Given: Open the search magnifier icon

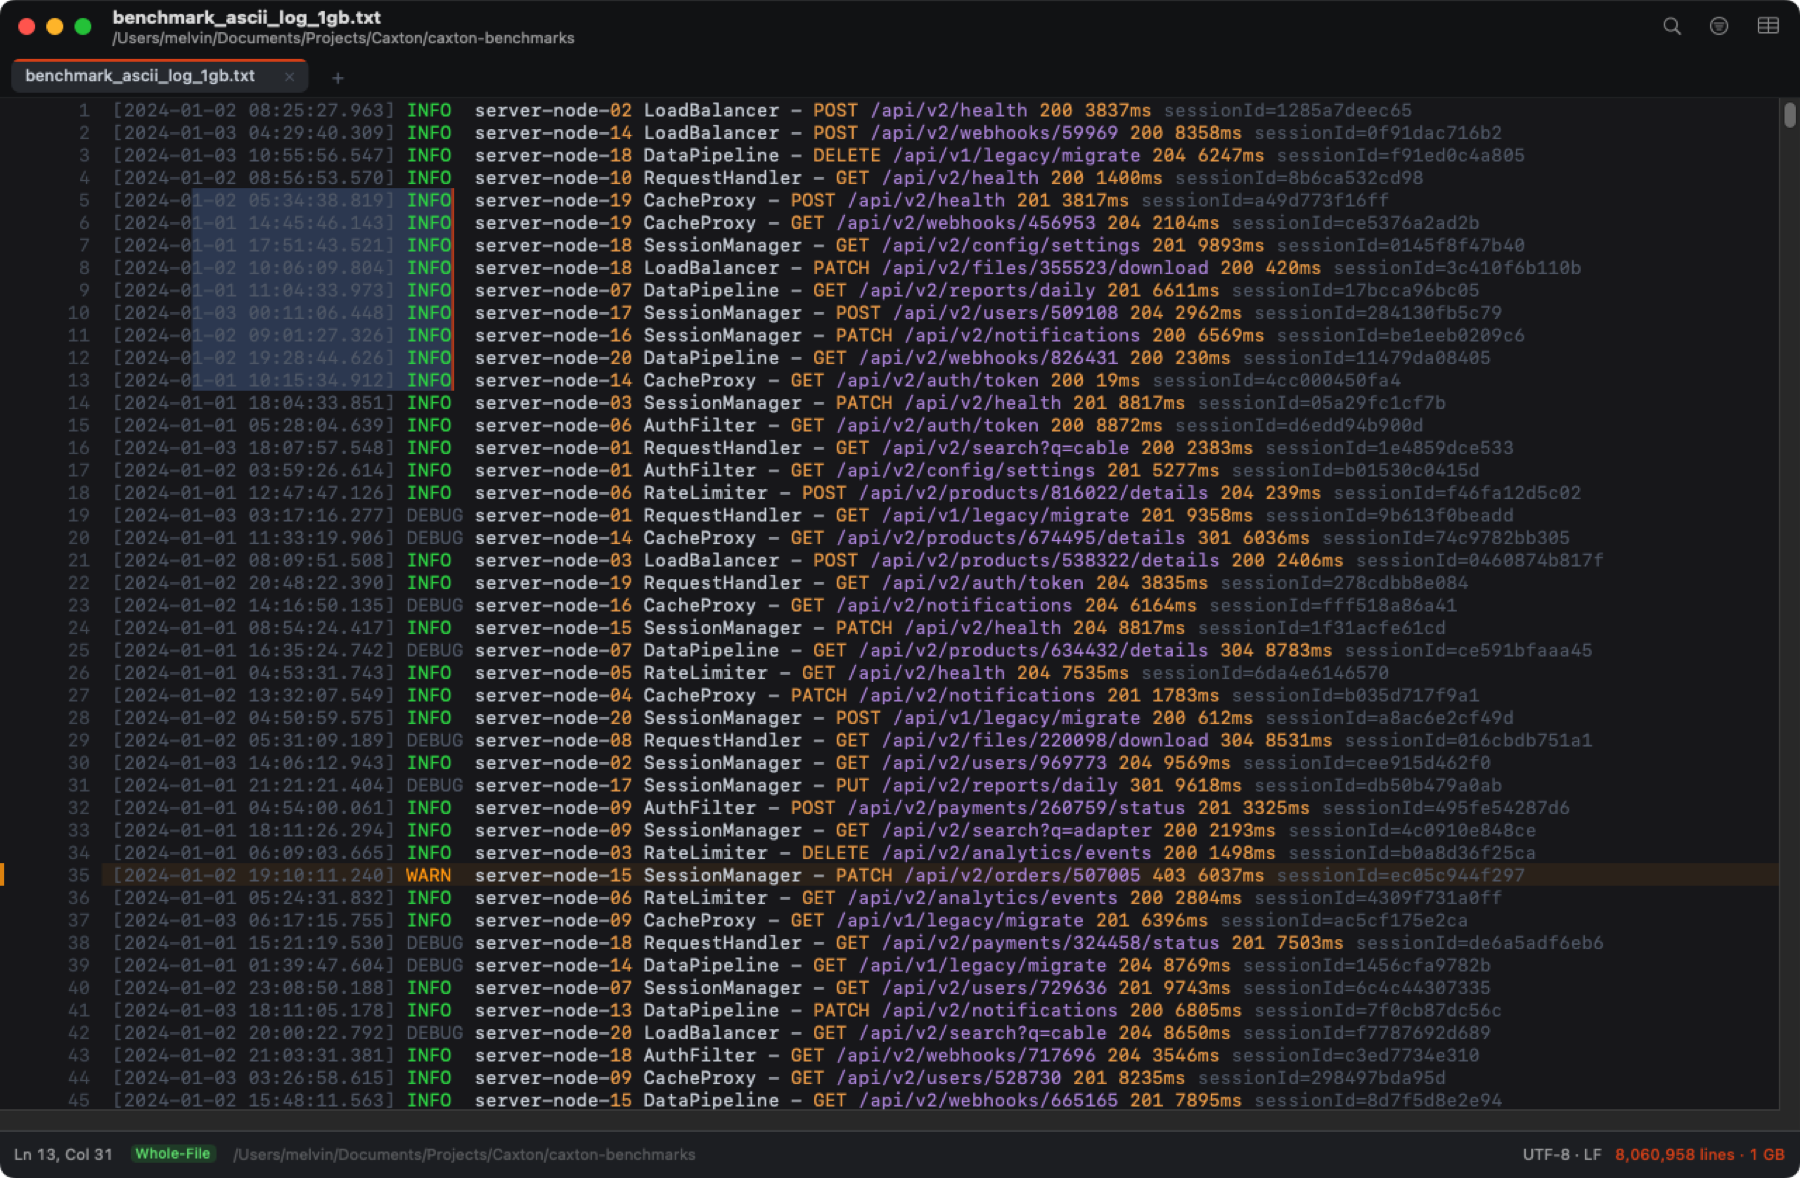Looking at the screenshot, I should click(x=1672, y=27).
